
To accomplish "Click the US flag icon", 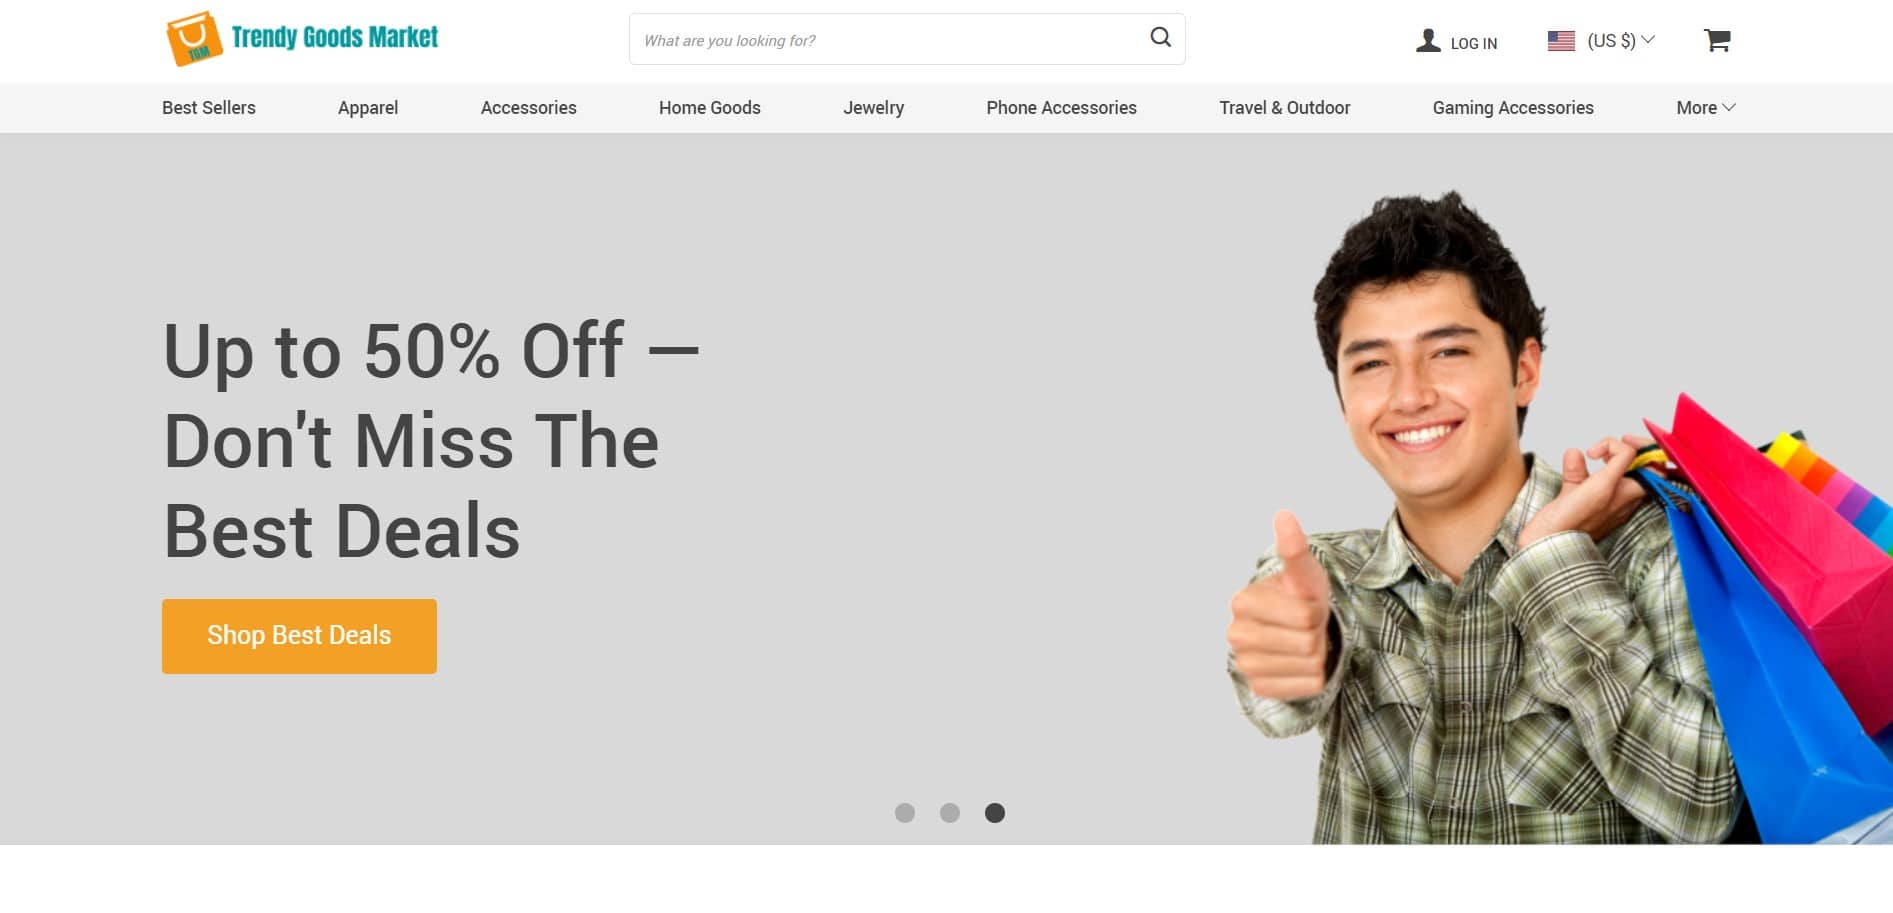I will tap(1561, 41).
